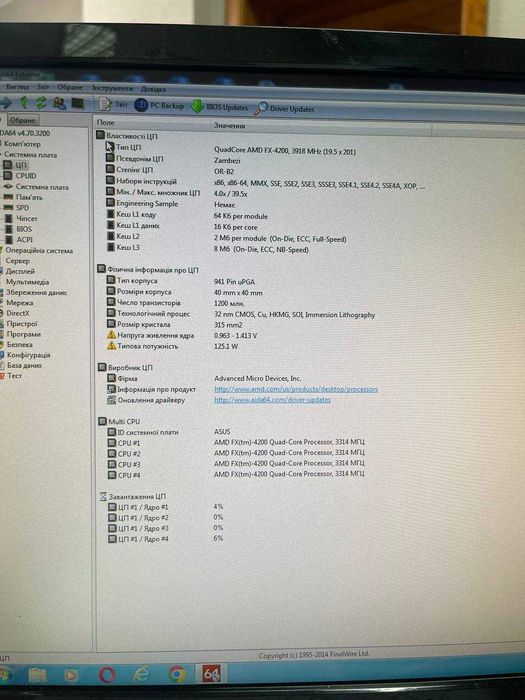Open the Мережа category

pyautogui.click(x=20, y=303)
